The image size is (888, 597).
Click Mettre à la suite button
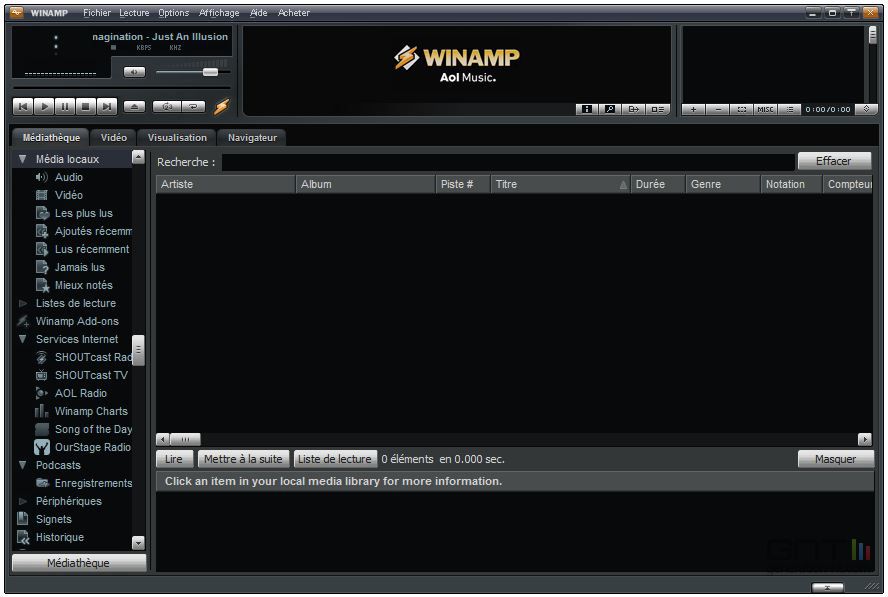(243, 459)
